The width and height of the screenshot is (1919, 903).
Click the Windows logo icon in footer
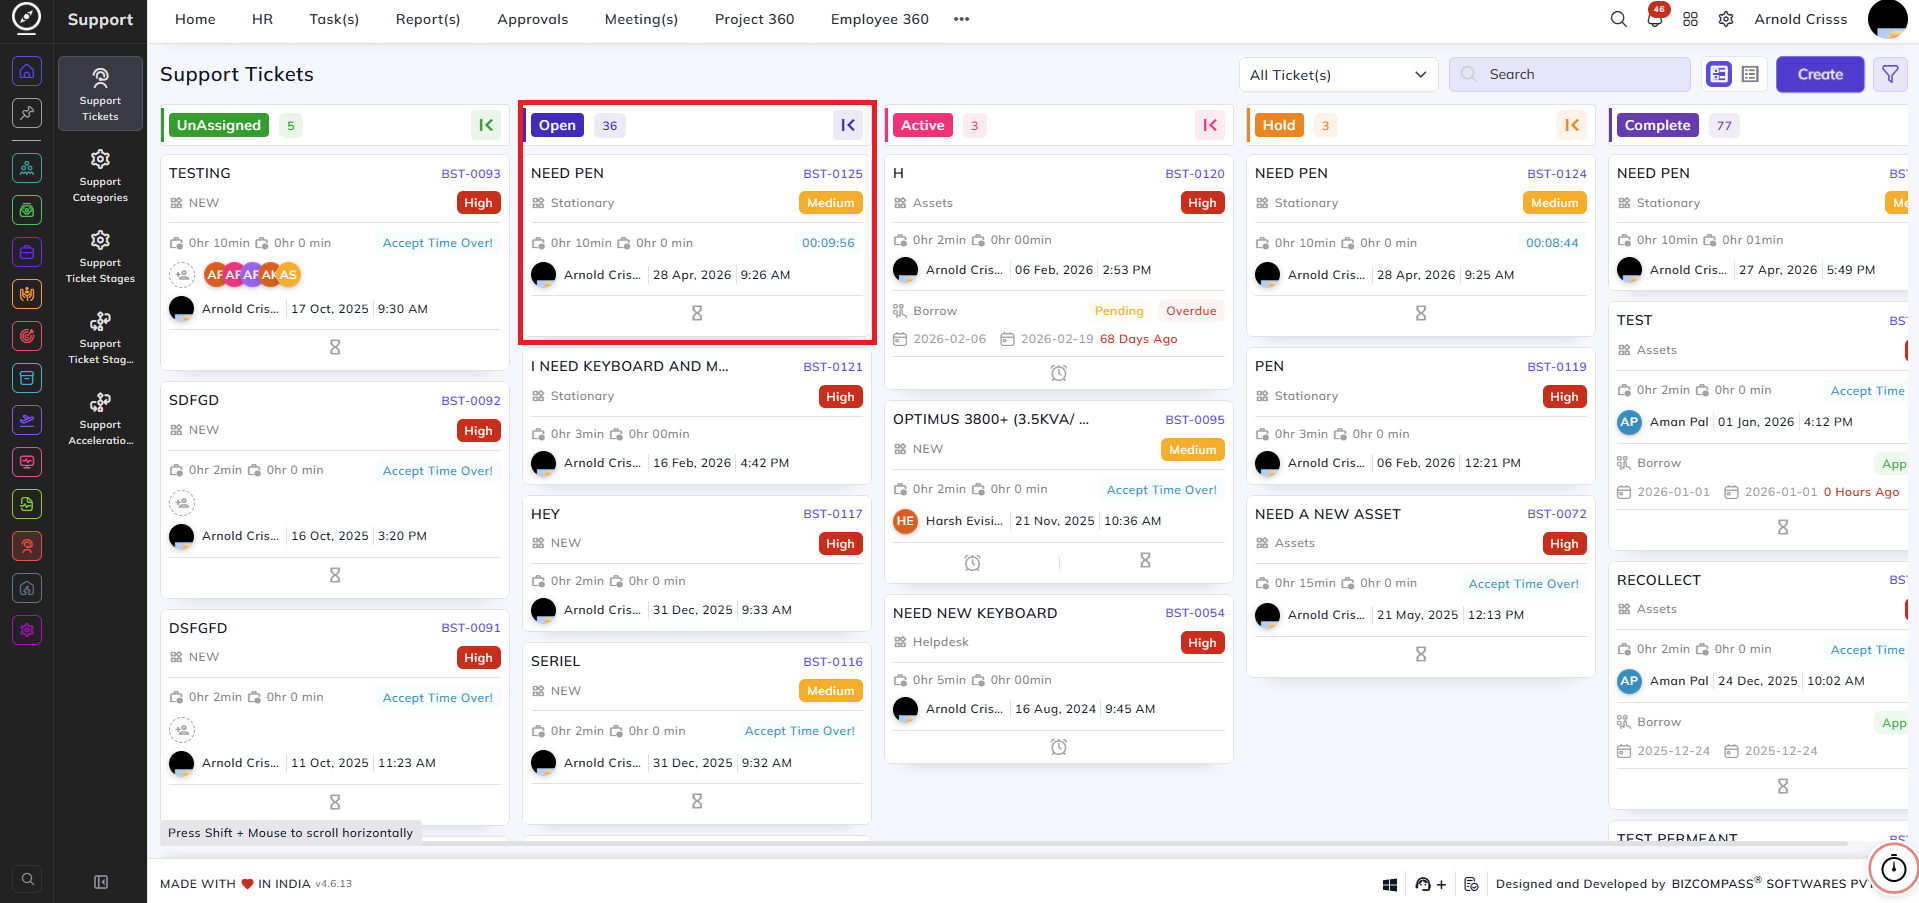pyautogui.click(x=1389, y=884)
